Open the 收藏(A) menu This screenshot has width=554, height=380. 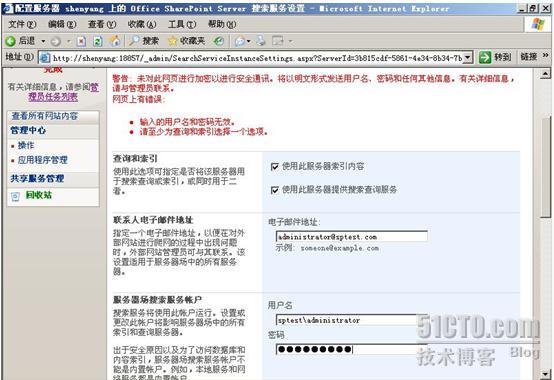pos(142,24)
